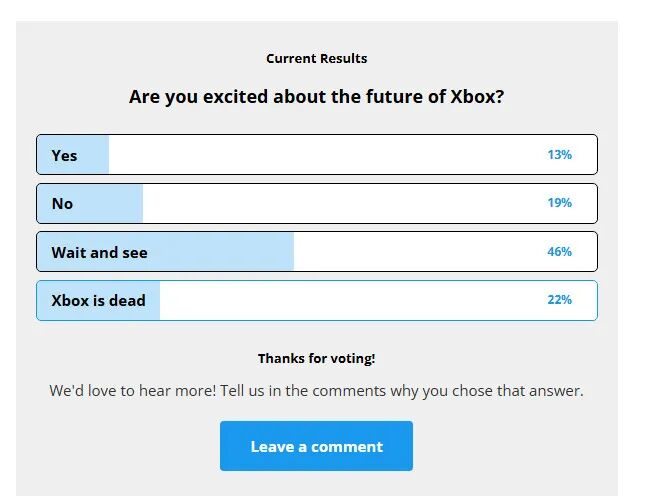This screenshot has height=497, width=651.
Task: Click the "Thanks for voting!" message
Action: pos(316,358)
